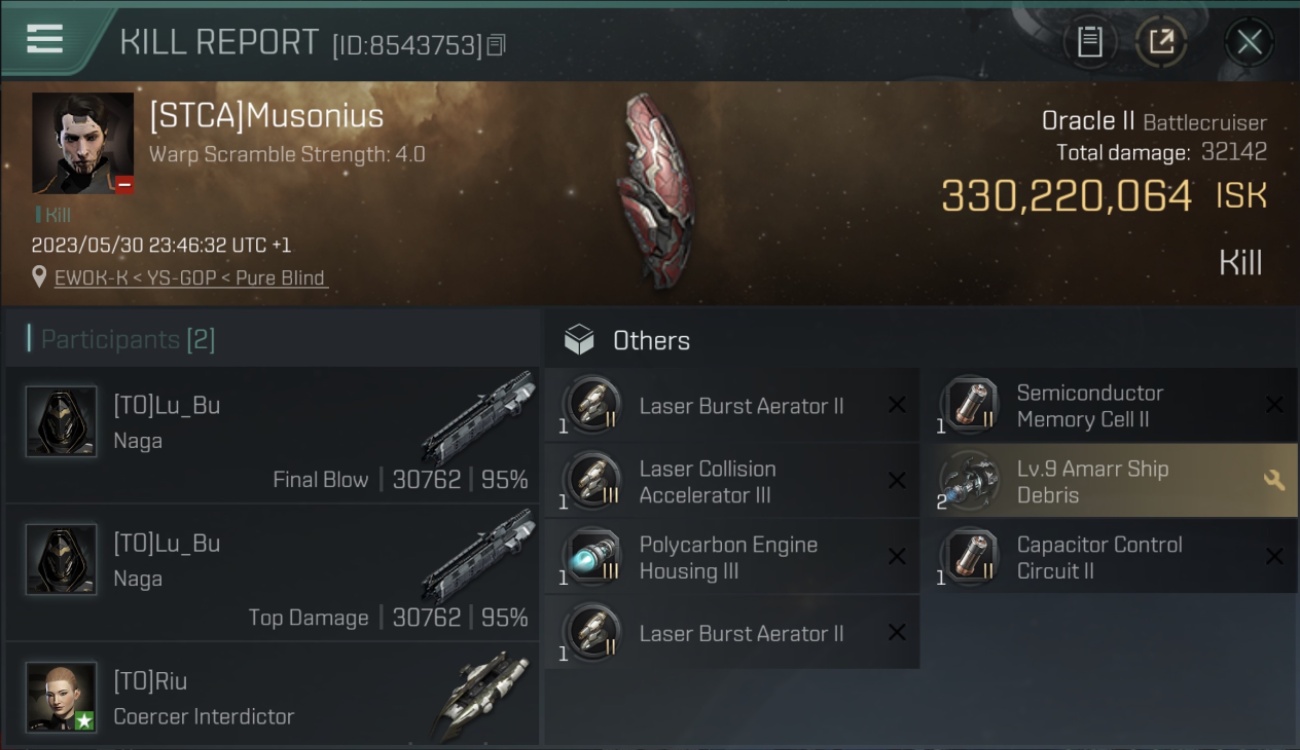
Task: Open Lu_Bu Final Blow participant entry
Action: click(x=272, y=435)
